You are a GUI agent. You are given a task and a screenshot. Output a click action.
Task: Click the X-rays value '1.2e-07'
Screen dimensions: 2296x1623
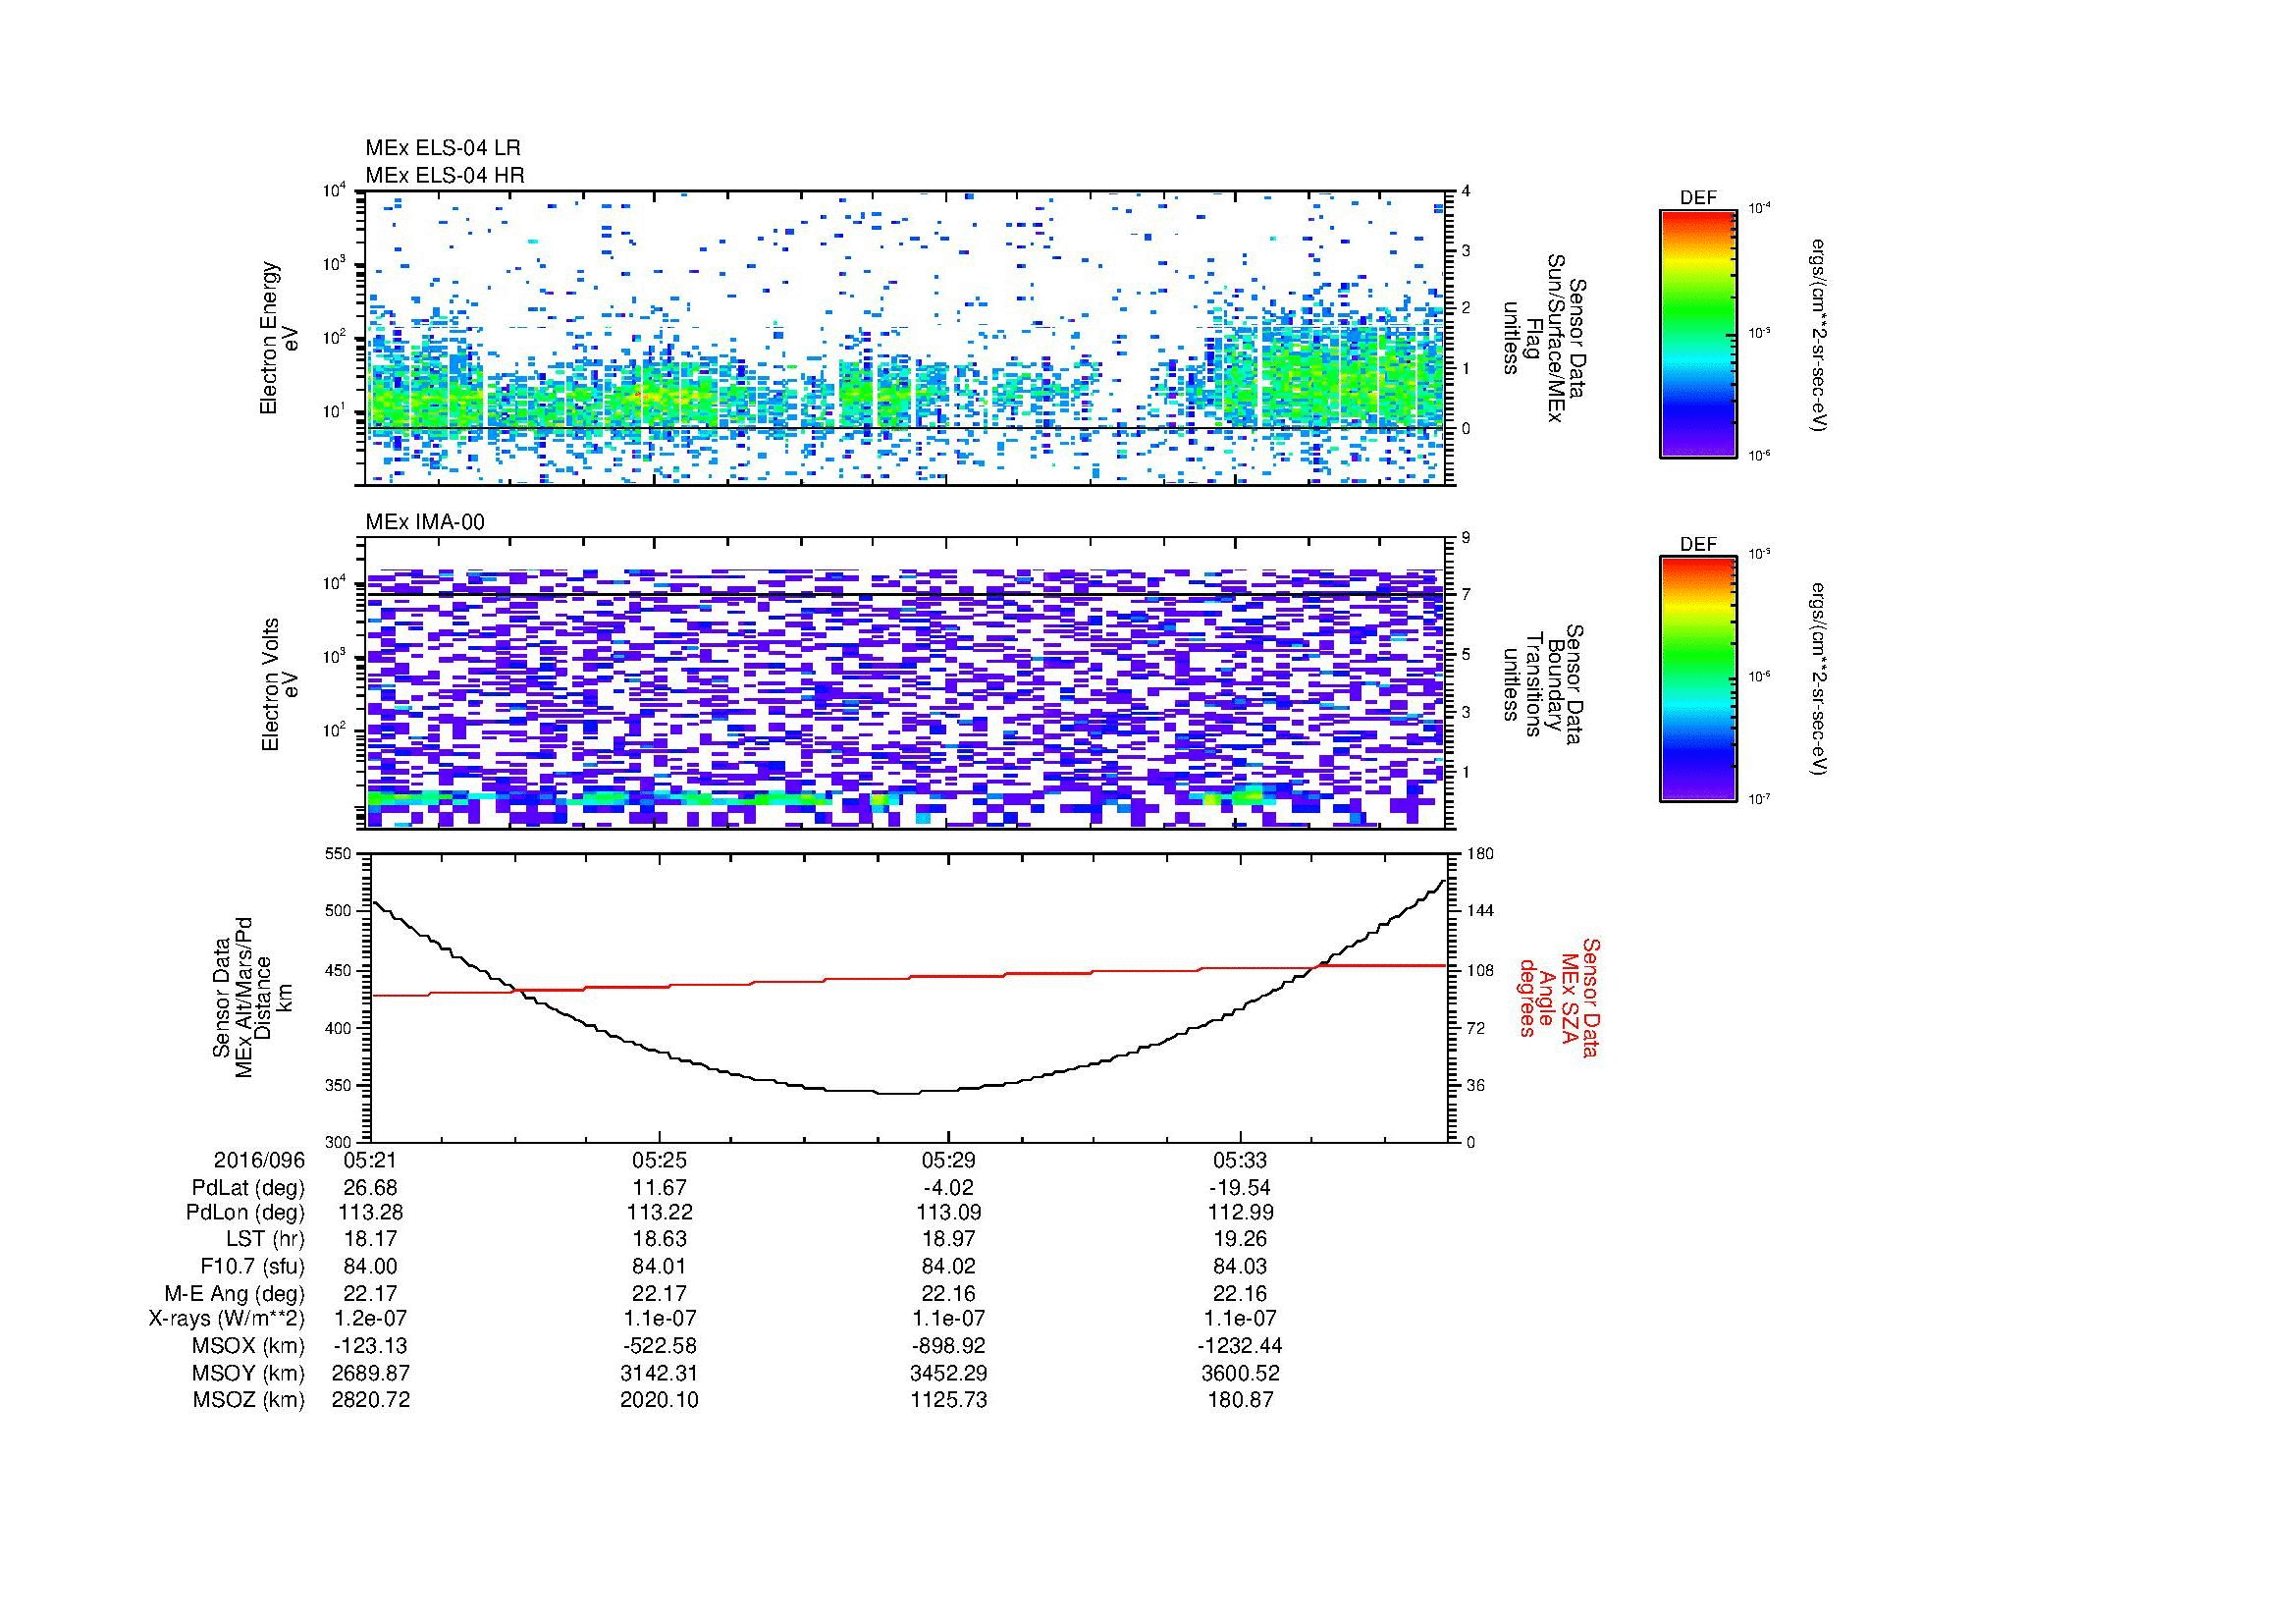[370, 1319]
